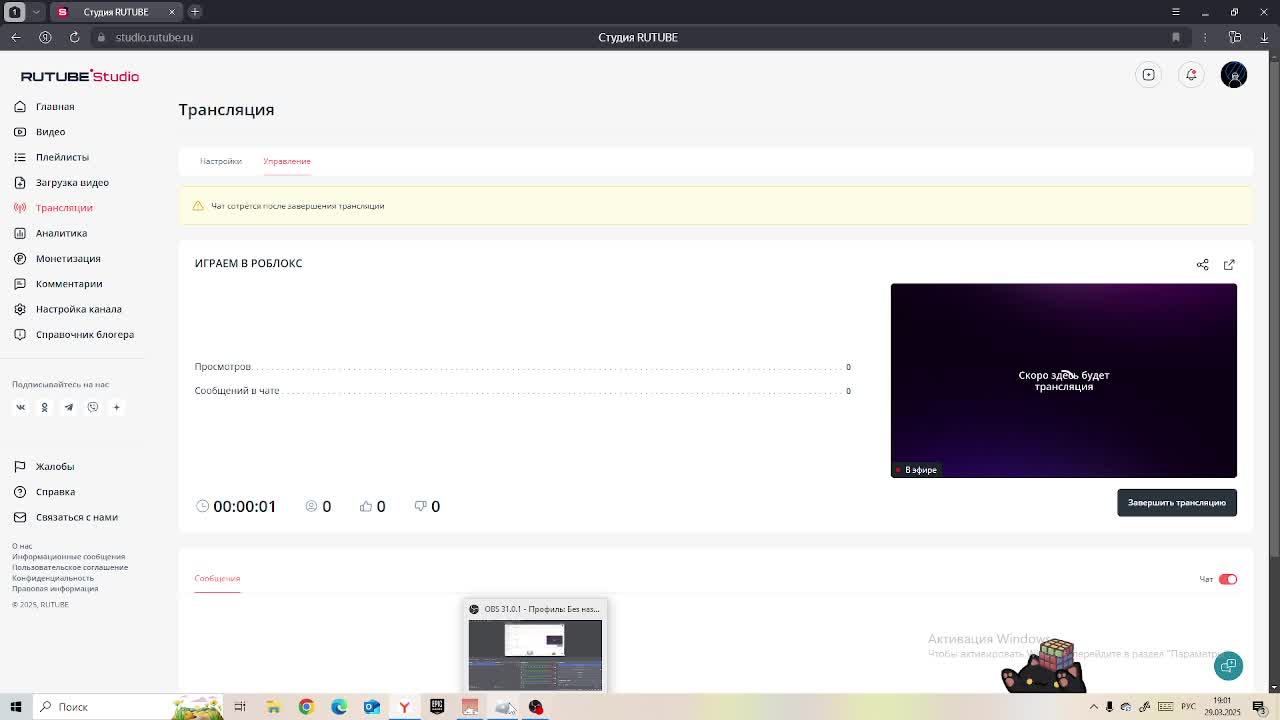Open Монетизация section

click(x=57, y=258)
